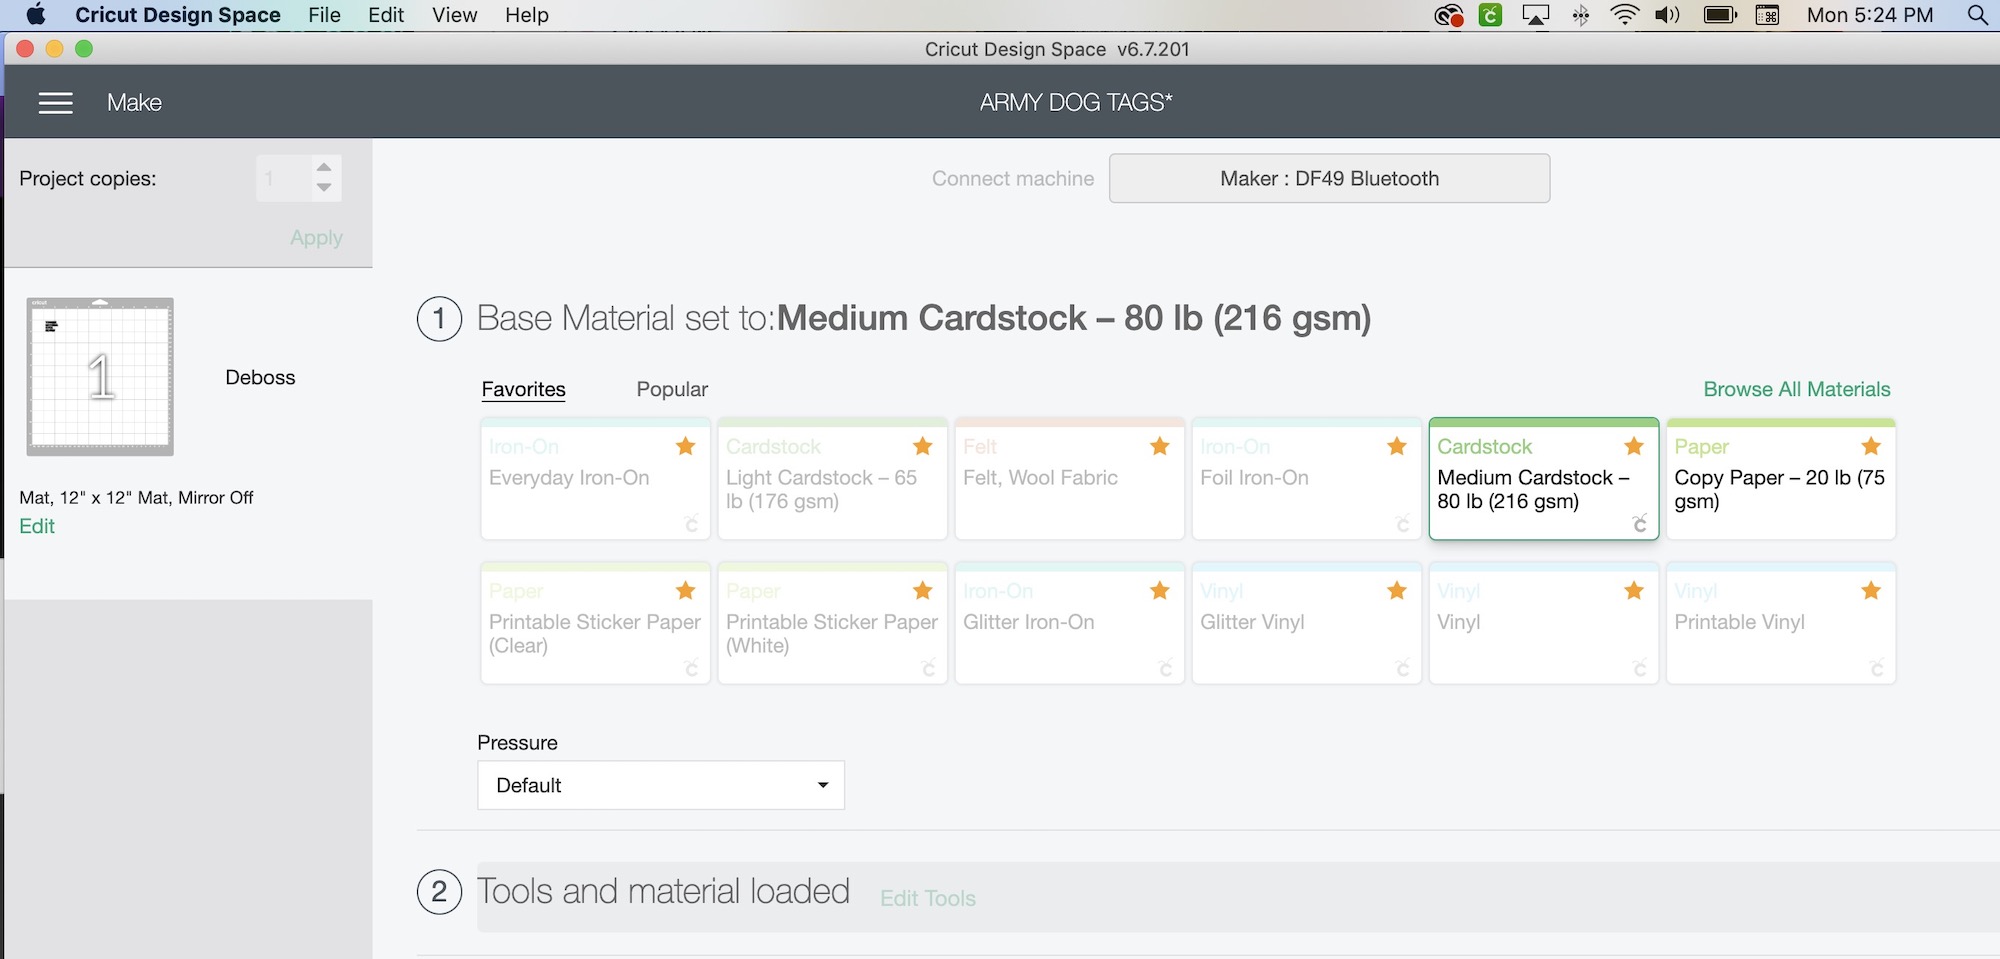Viewport: 2000px width, 959px height.
Task: Click Cricut logo icon on Medium Cardstock card
Action: 1640,523
